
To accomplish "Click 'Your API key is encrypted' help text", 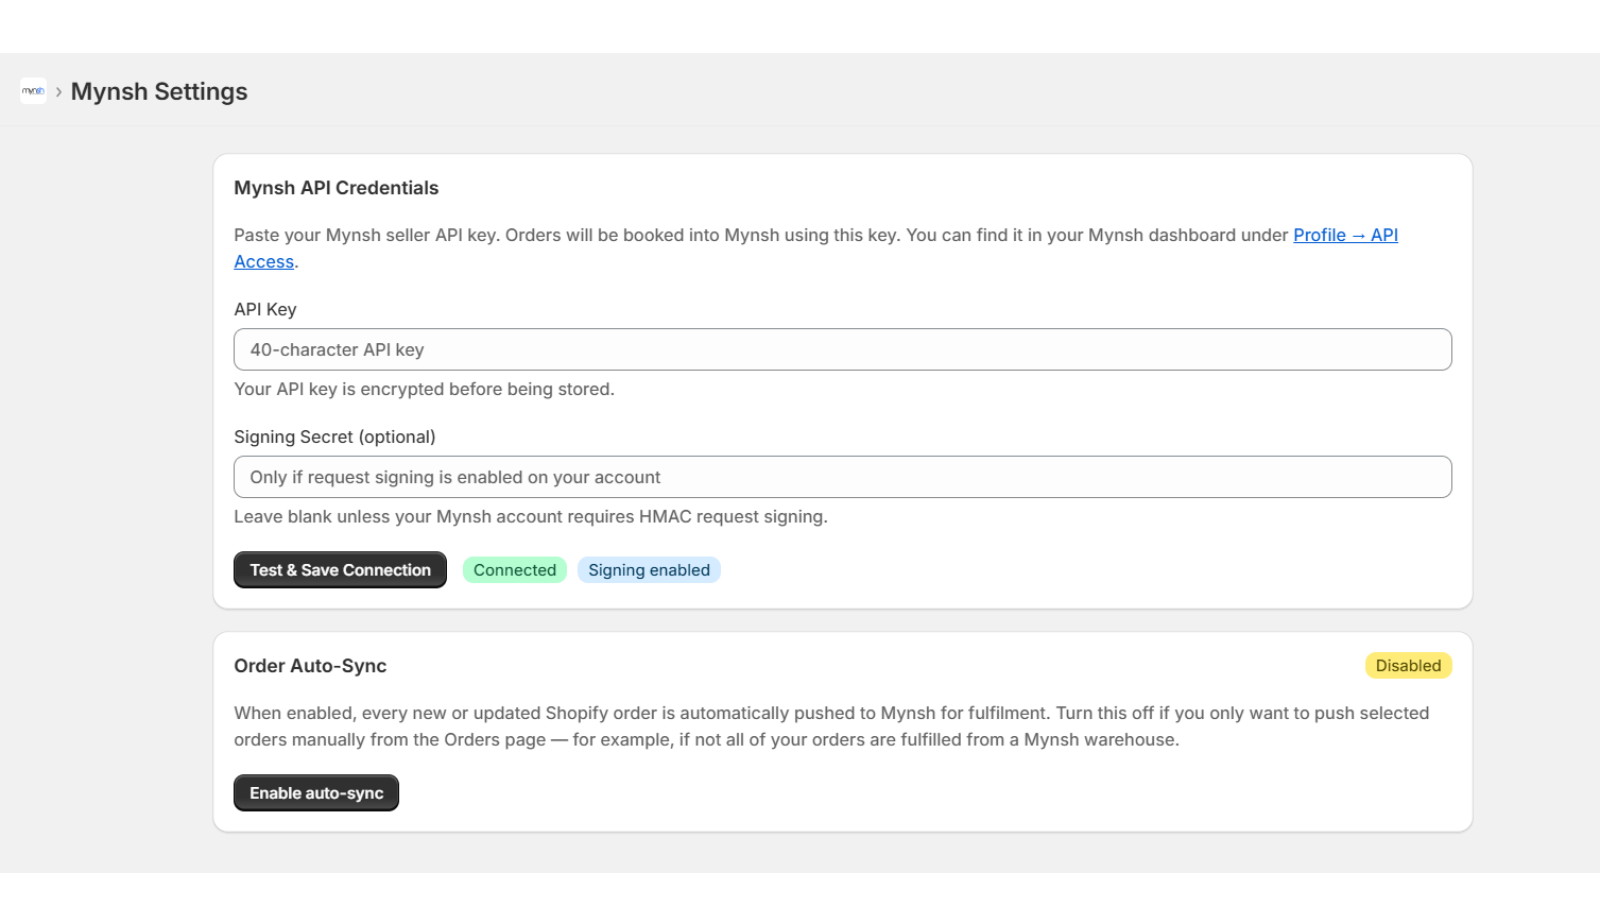I will 424,389.
